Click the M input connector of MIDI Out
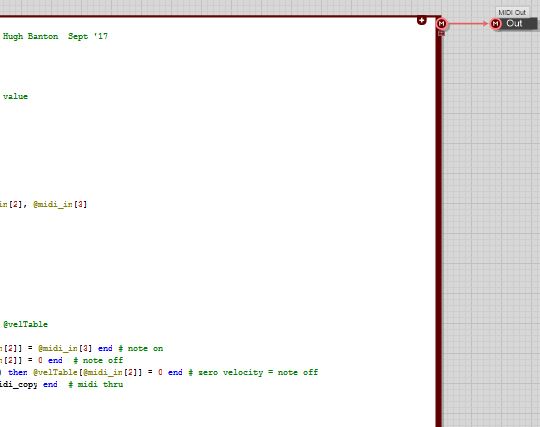Image resolution: width=540 pixels, height=427 pixels. pyautogui.click(x=495, y=24)
